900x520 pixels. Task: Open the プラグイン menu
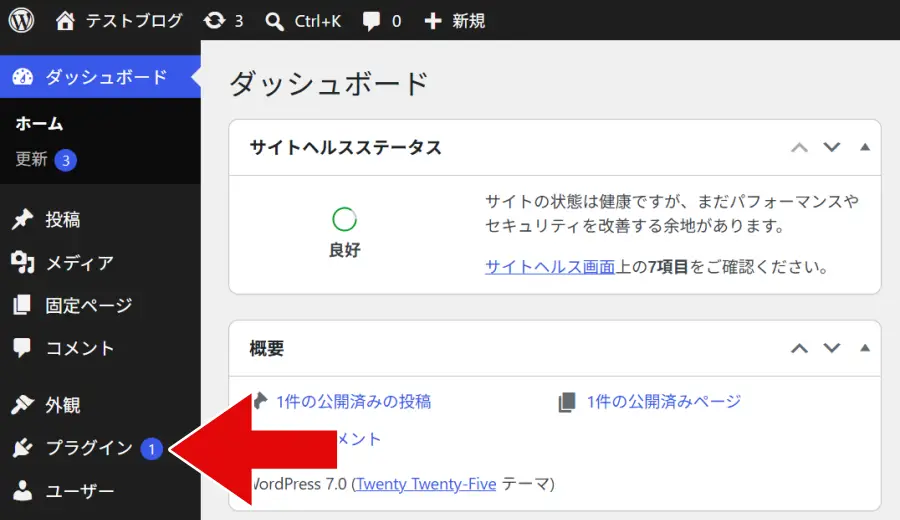[89, 448]
